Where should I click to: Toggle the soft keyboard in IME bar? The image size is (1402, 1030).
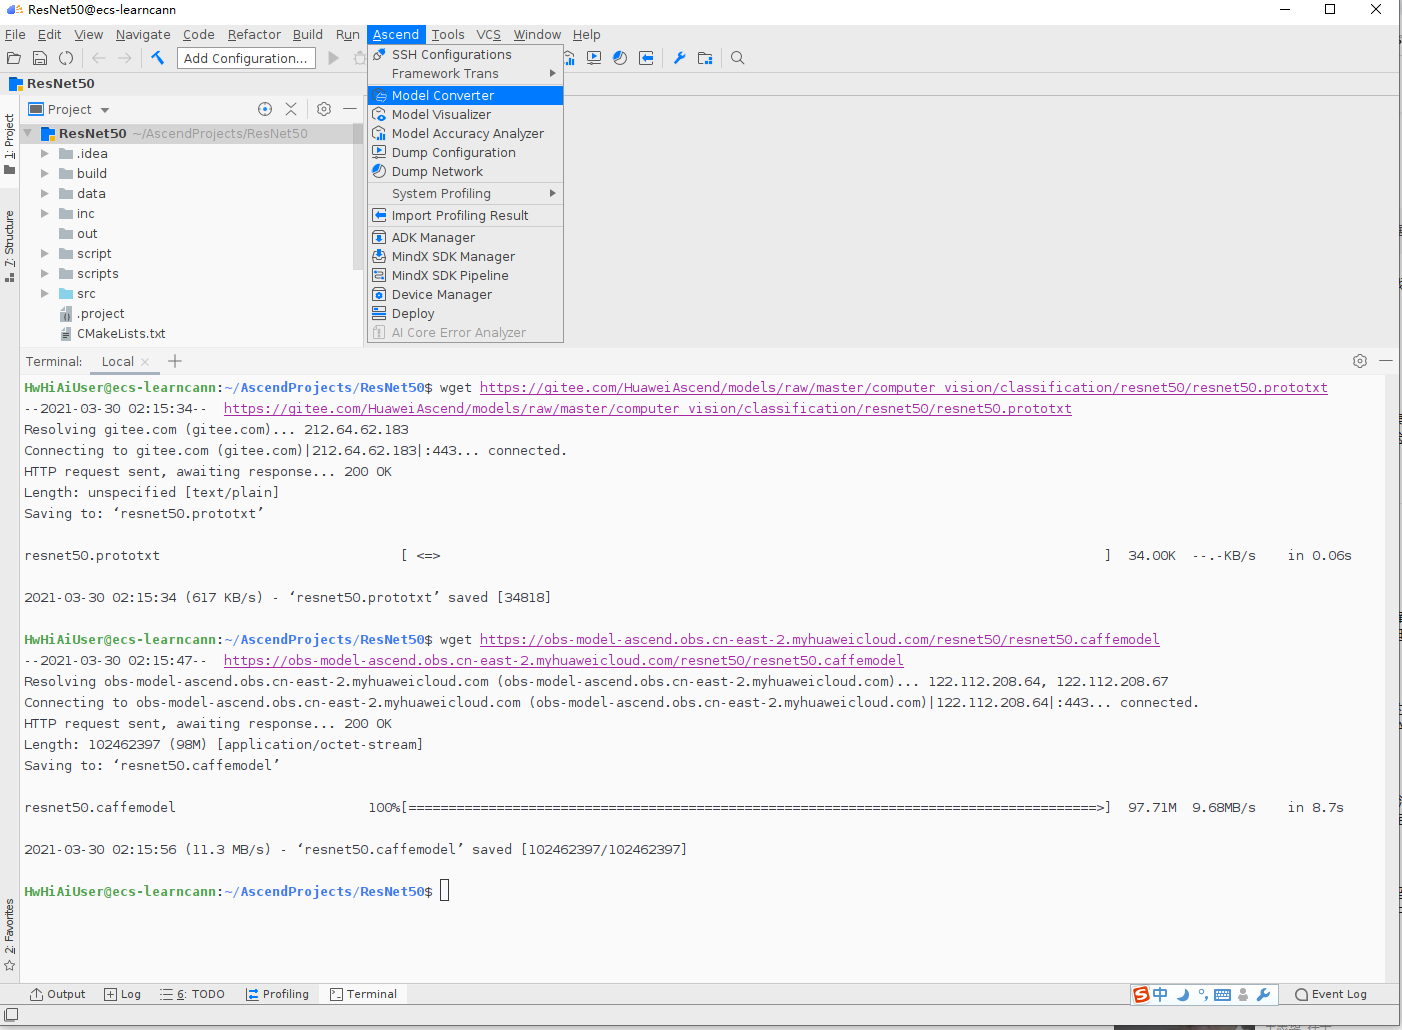click(x=1222, y=994)
